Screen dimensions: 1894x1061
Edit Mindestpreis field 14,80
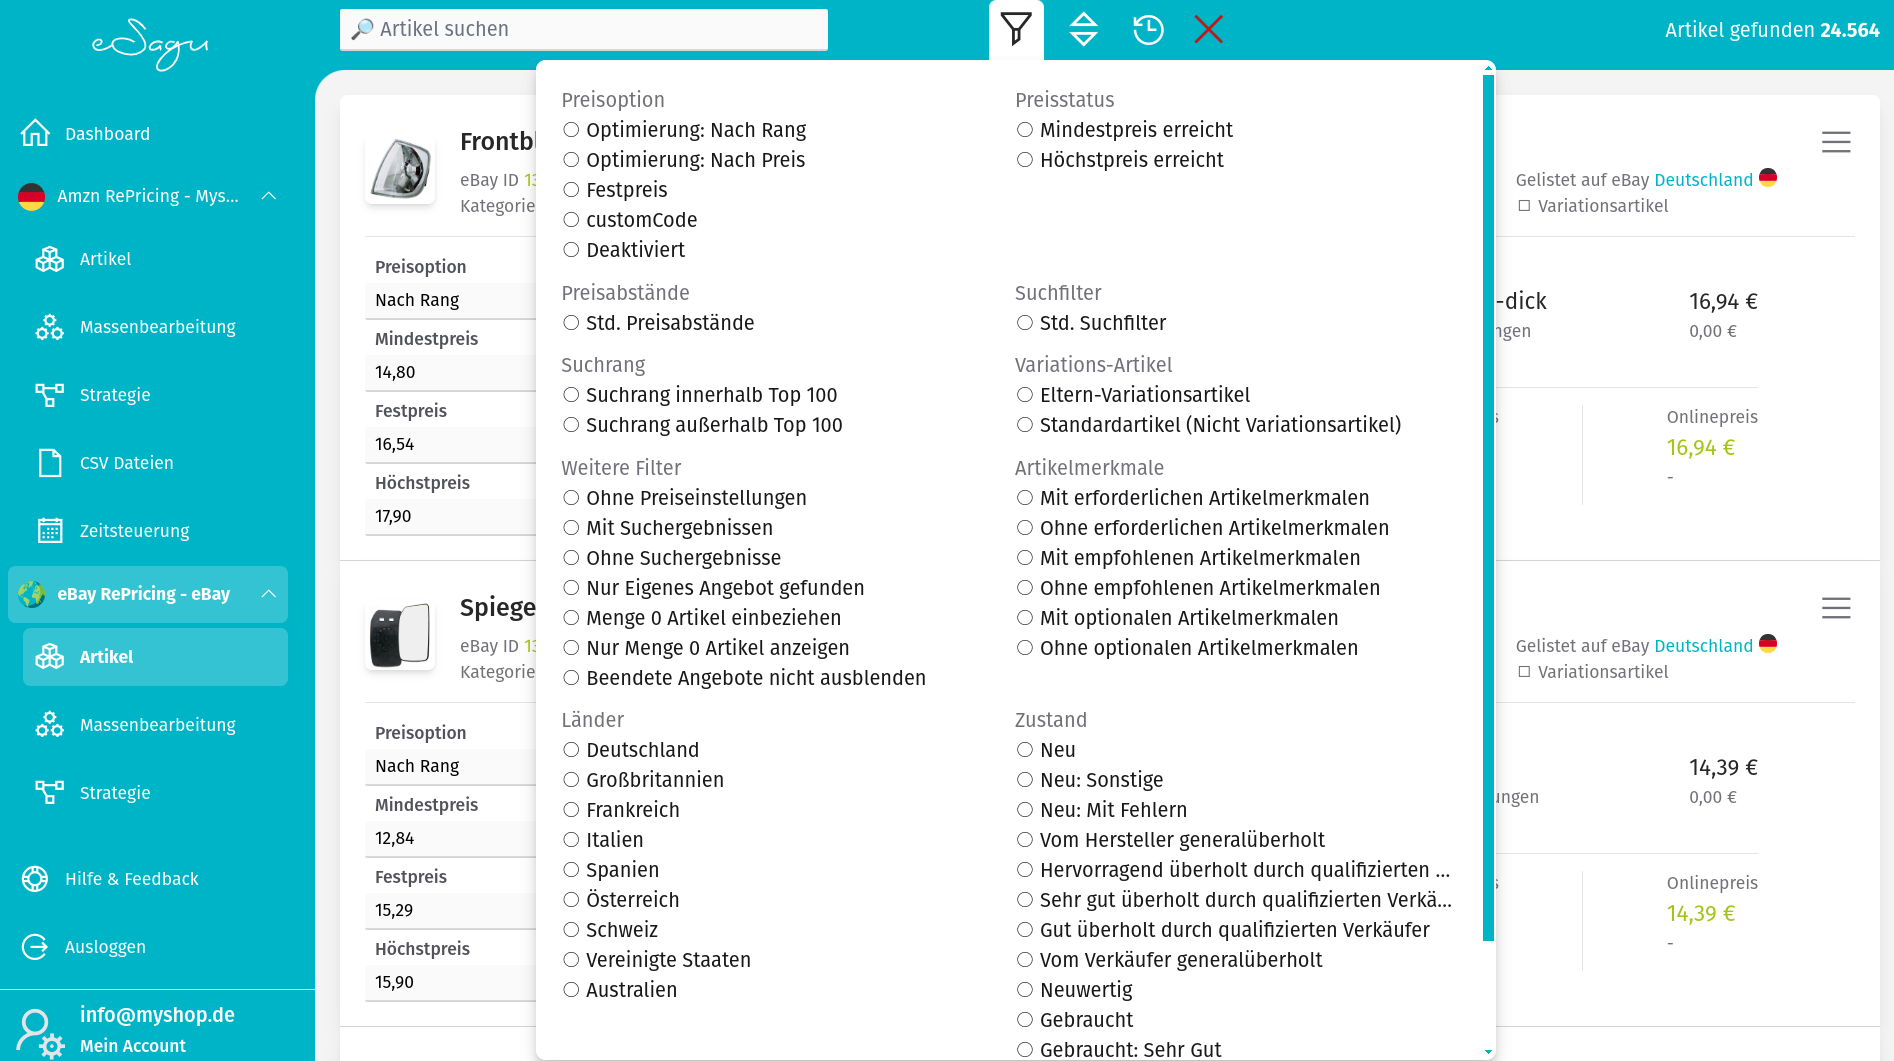450,372
